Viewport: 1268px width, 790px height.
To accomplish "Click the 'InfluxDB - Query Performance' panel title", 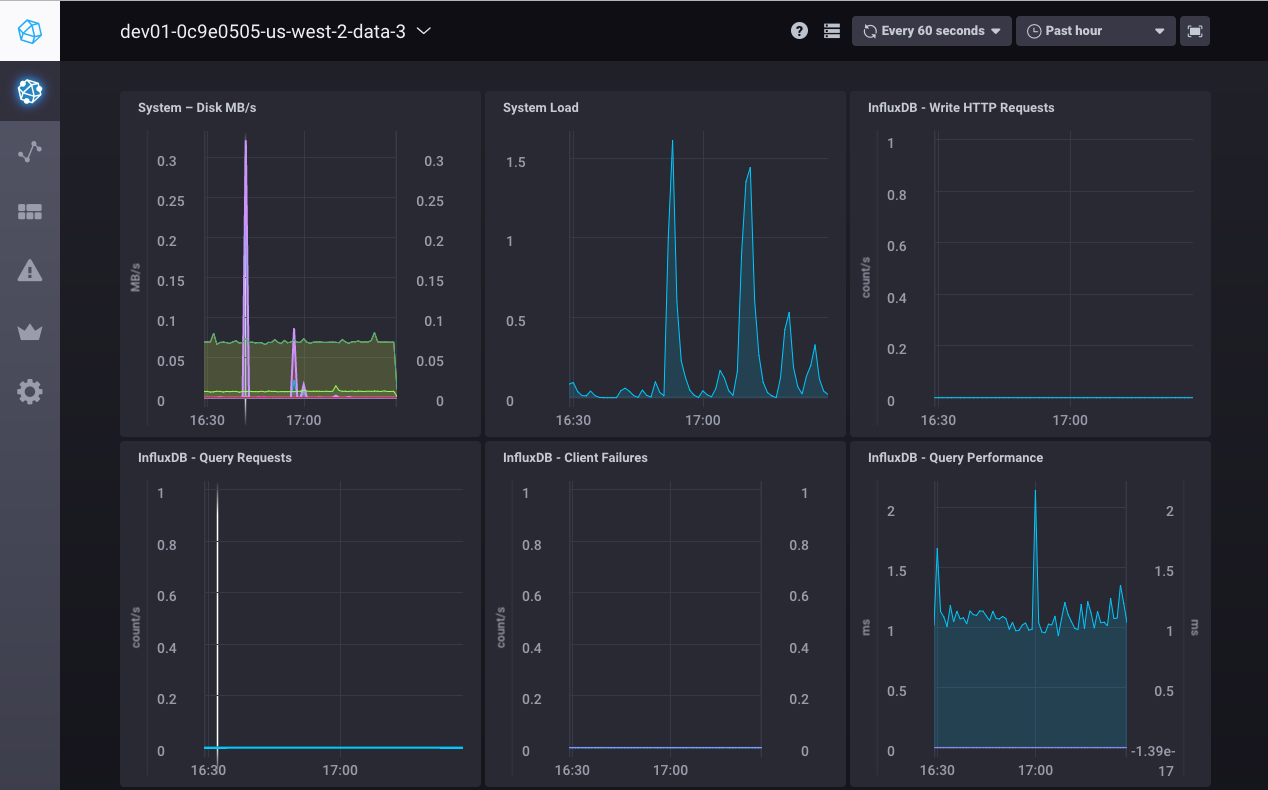I will pos(955,458).
